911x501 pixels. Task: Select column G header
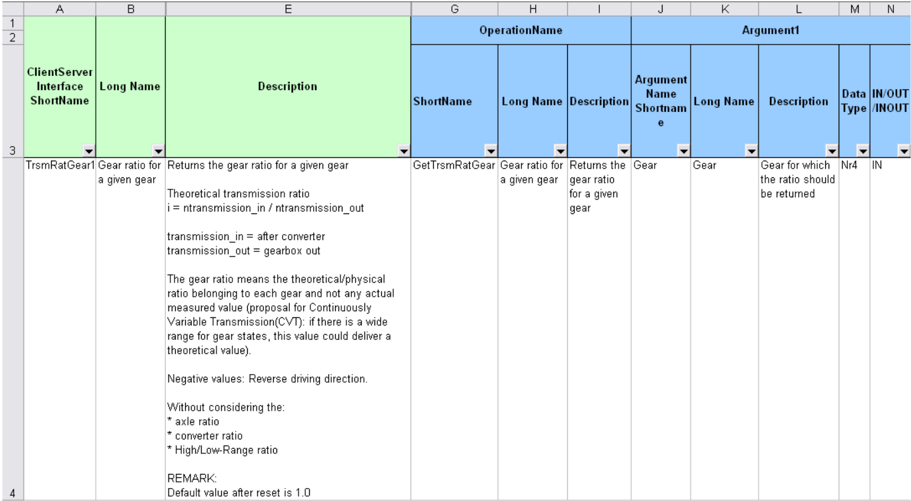454,9
